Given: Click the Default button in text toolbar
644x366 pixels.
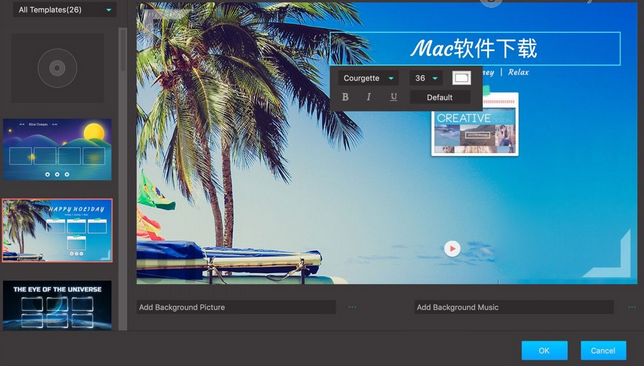Looking at the screenshot, I should (x=440, y=97).
